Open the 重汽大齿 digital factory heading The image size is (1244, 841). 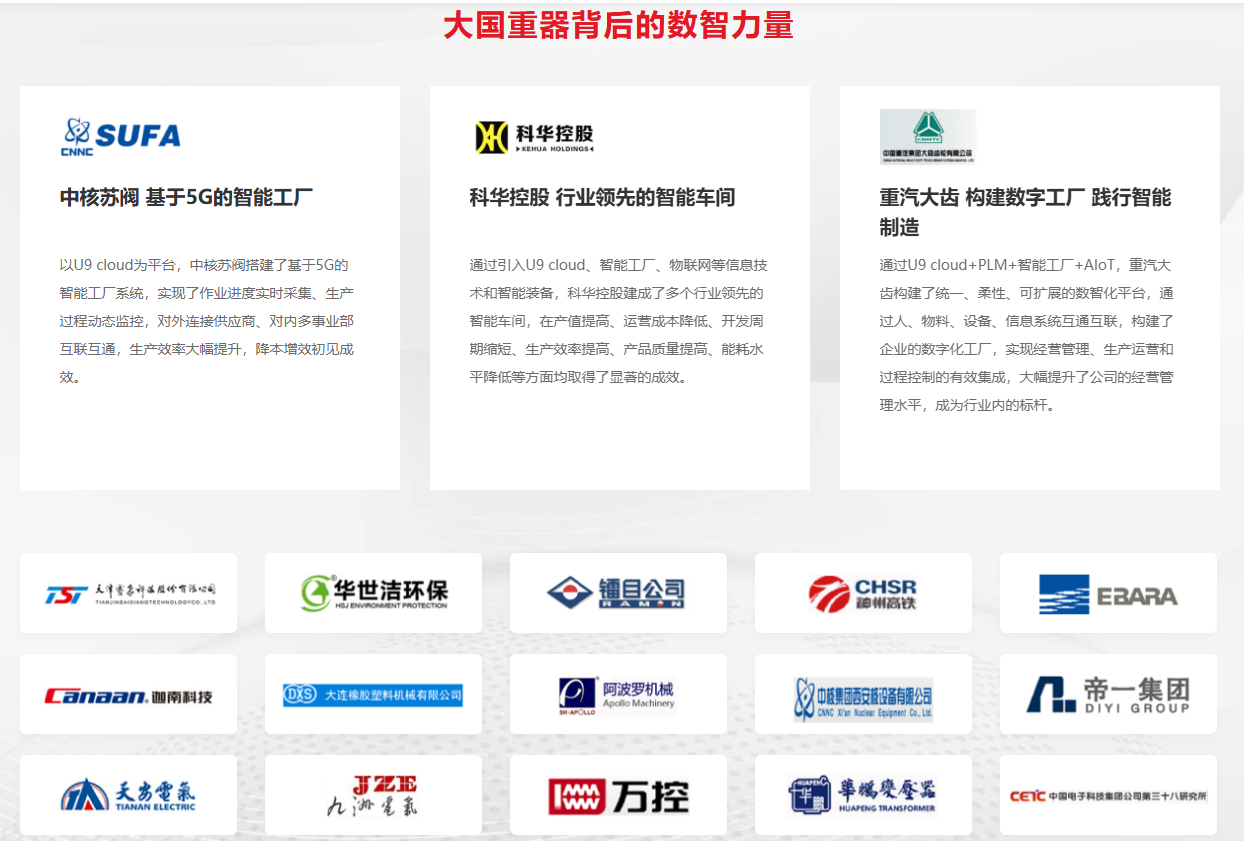(1025, 212)
